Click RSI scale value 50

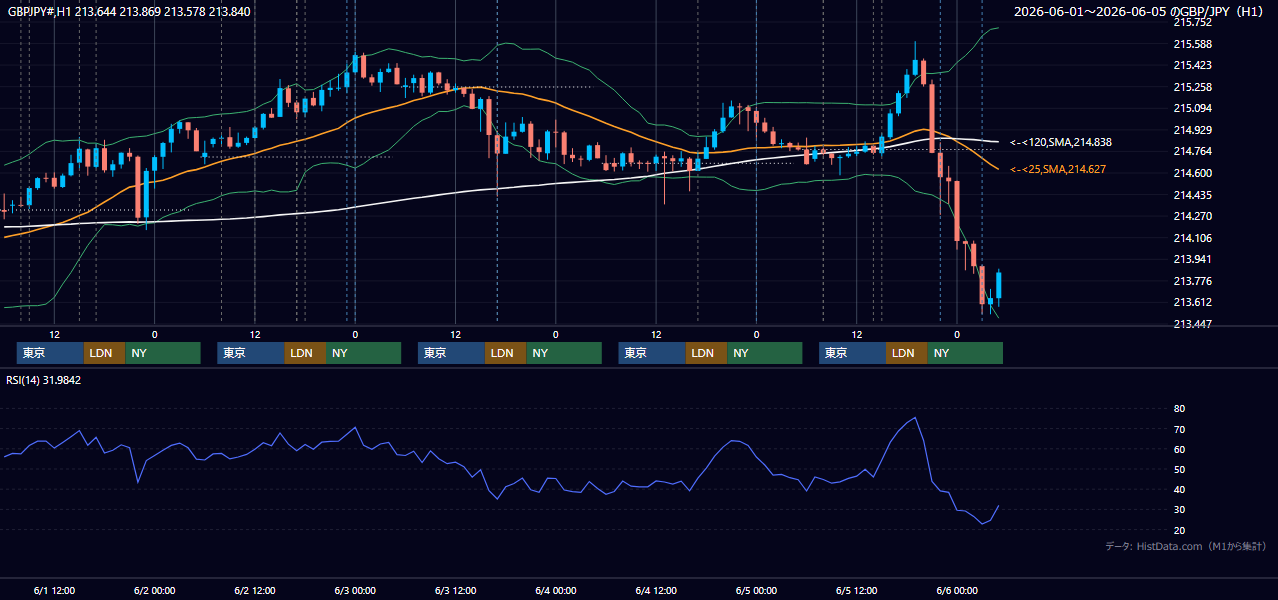[1179, 470]
